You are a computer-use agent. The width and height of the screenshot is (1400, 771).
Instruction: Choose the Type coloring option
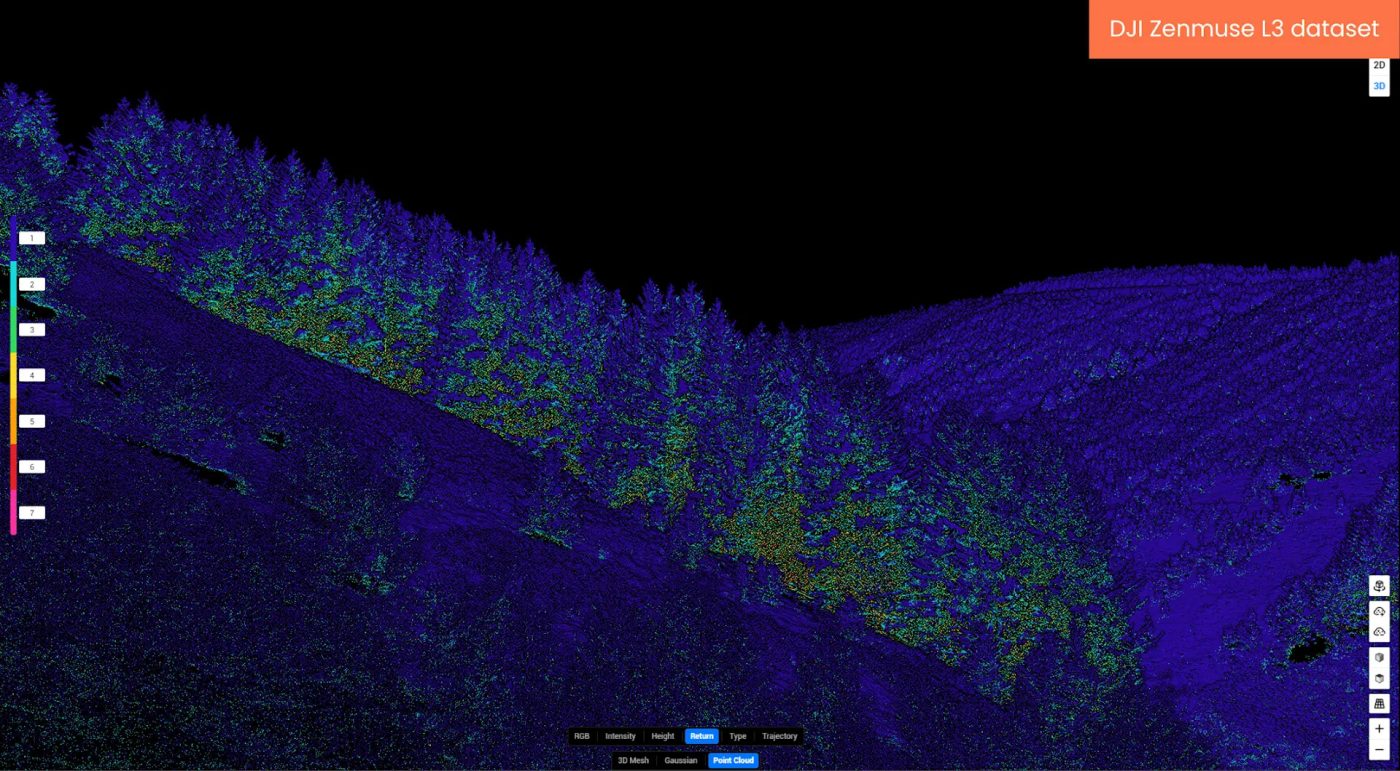738,736
